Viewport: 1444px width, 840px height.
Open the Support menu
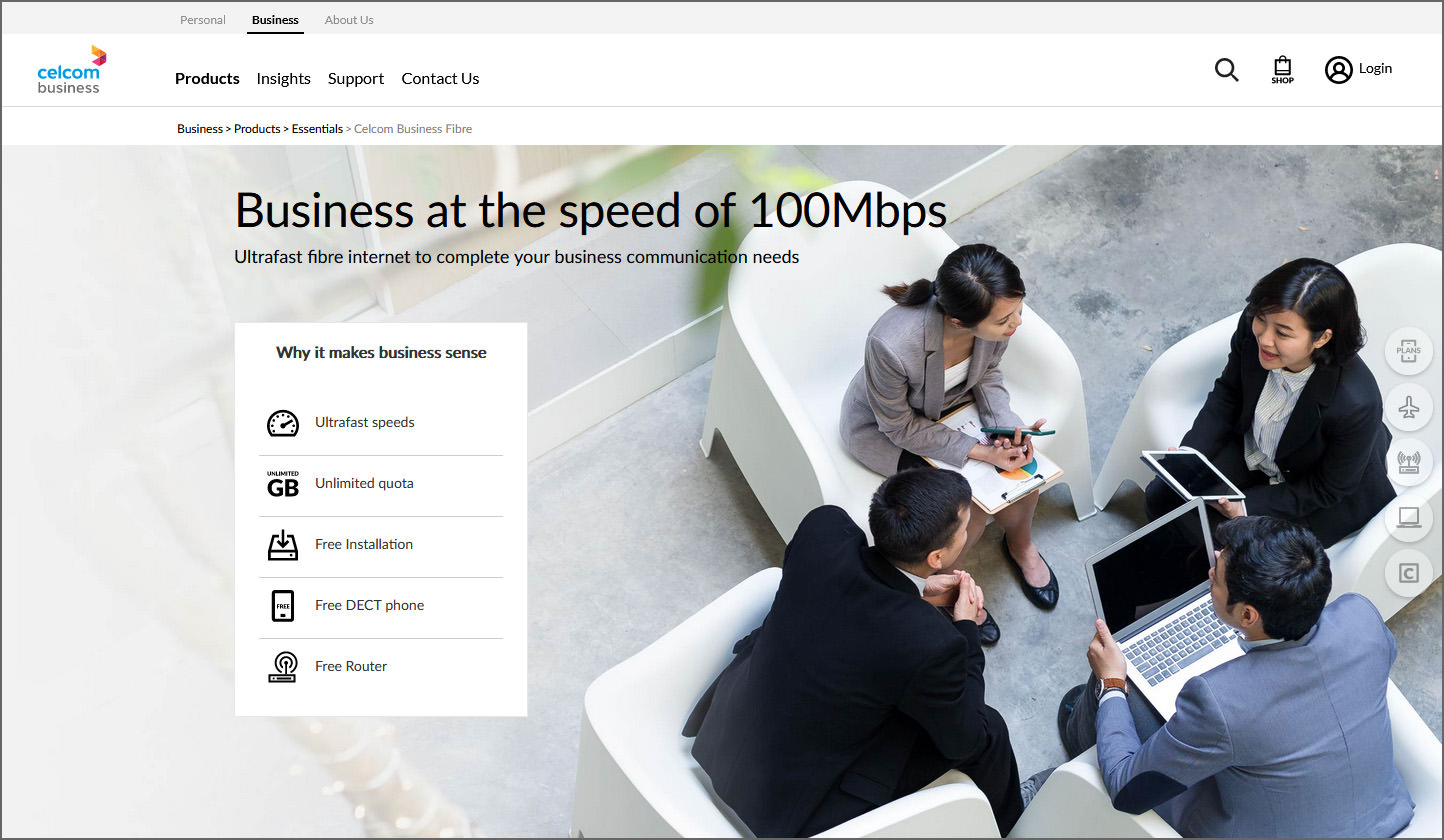pos(356,78)
